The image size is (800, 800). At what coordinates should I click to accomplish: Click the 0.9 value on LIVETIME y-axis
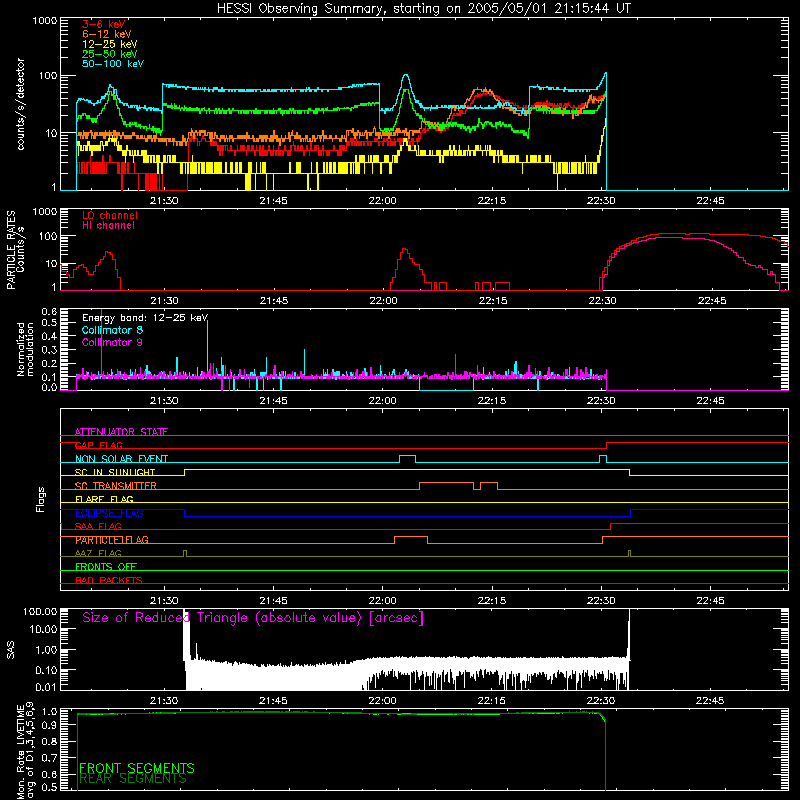tap(51, 724)
